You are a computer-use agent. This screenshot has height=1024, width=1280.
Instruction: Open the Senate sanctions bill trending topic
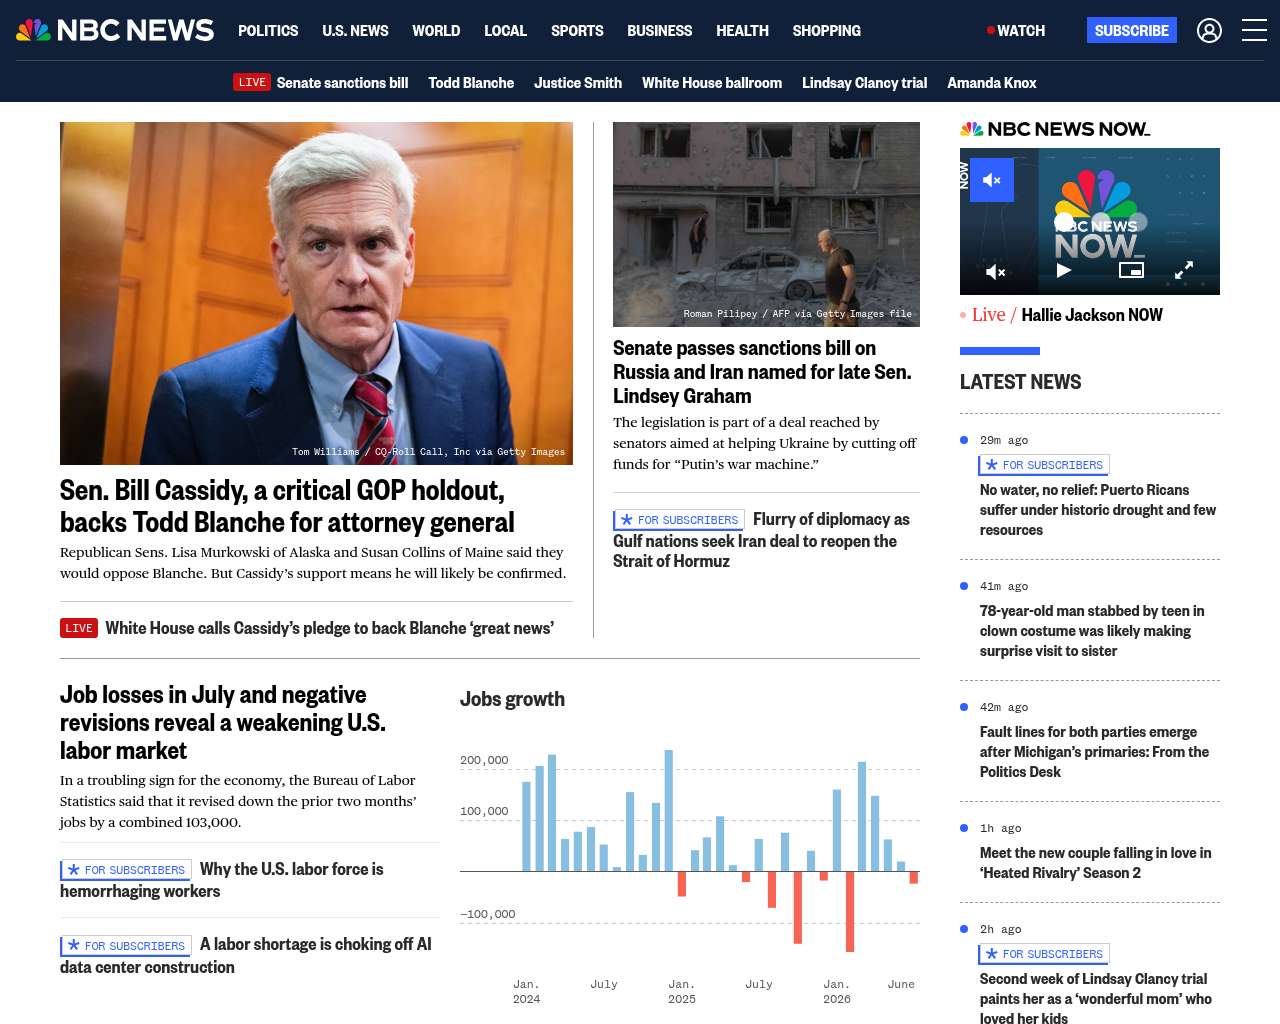(x=342, y=83)
